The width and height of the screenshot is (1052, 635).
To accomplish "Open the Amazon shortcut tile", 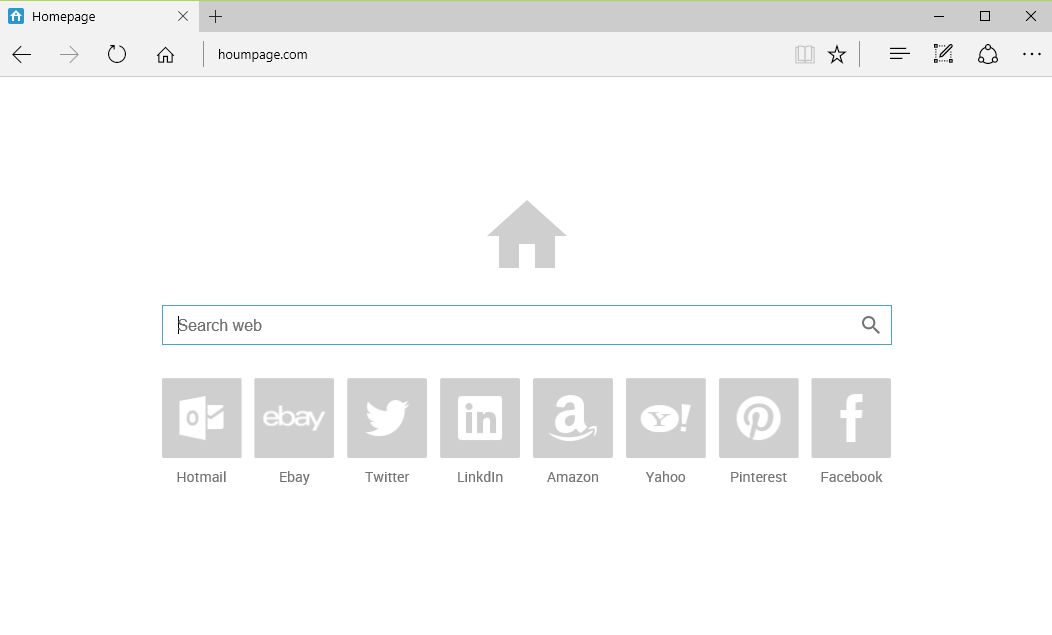I will point(572,418).
